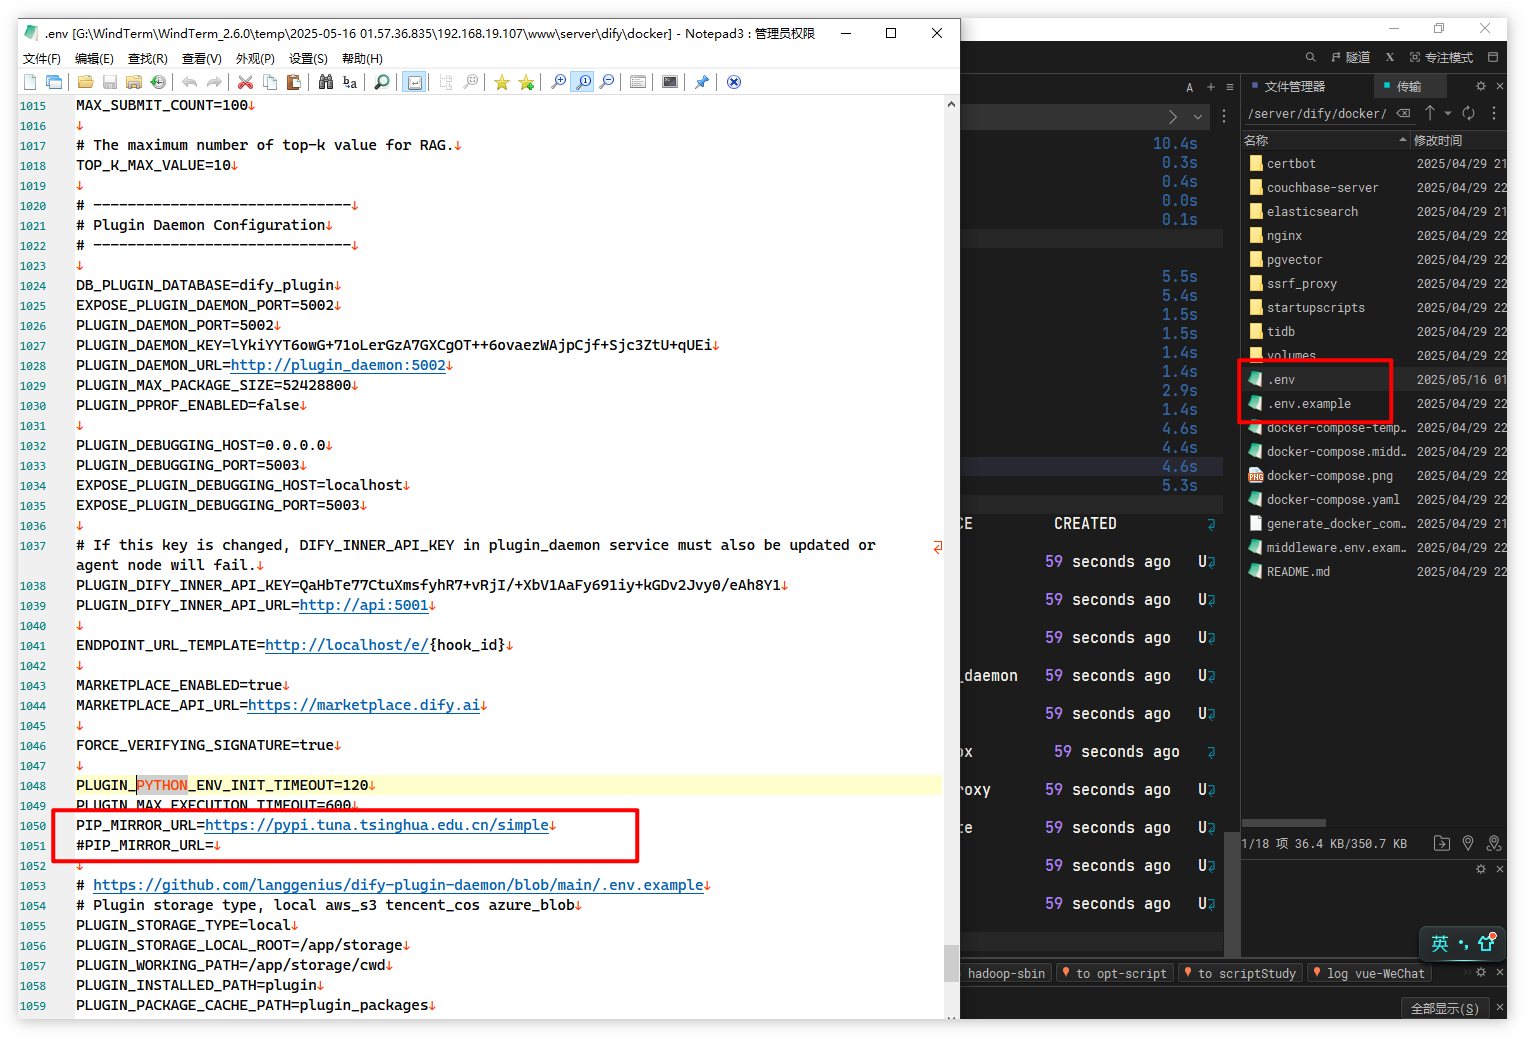Viewport: 1526px width, 1038px height.
Task: Toggle 专注模式 focus mode in WindTerm
Action: click(1441, 57)
